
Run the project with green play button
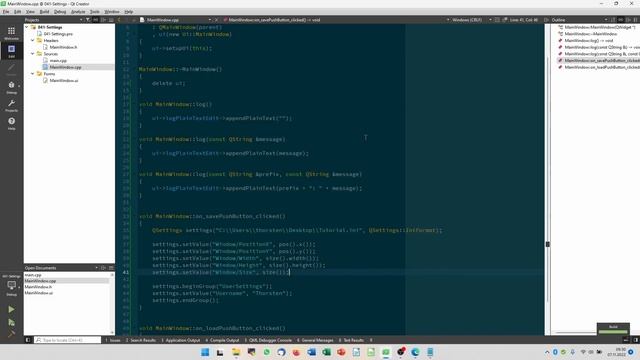(11, 309)
